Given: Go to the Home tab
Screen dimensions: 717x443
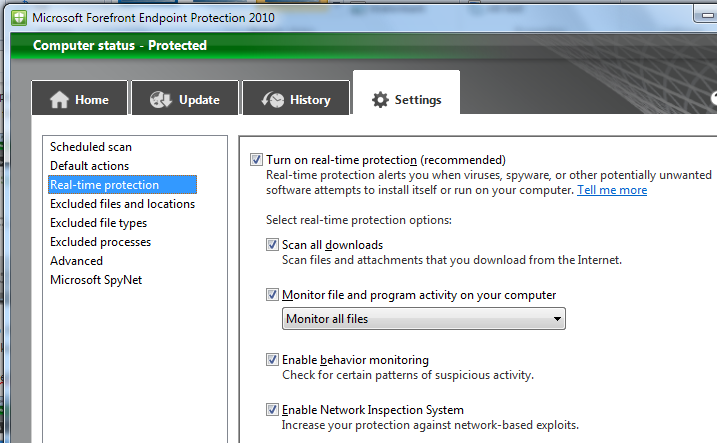Looking at the screenshot, I should pos(82,100).
